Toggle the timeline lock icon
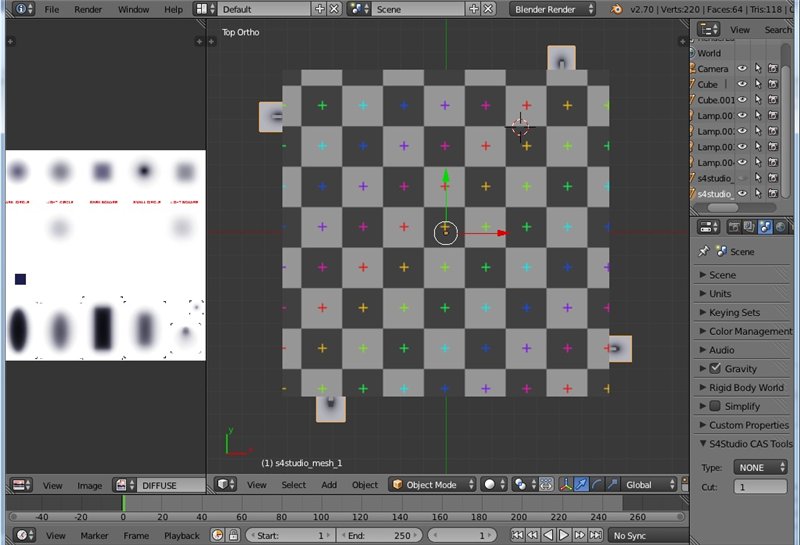 [234, 535]
